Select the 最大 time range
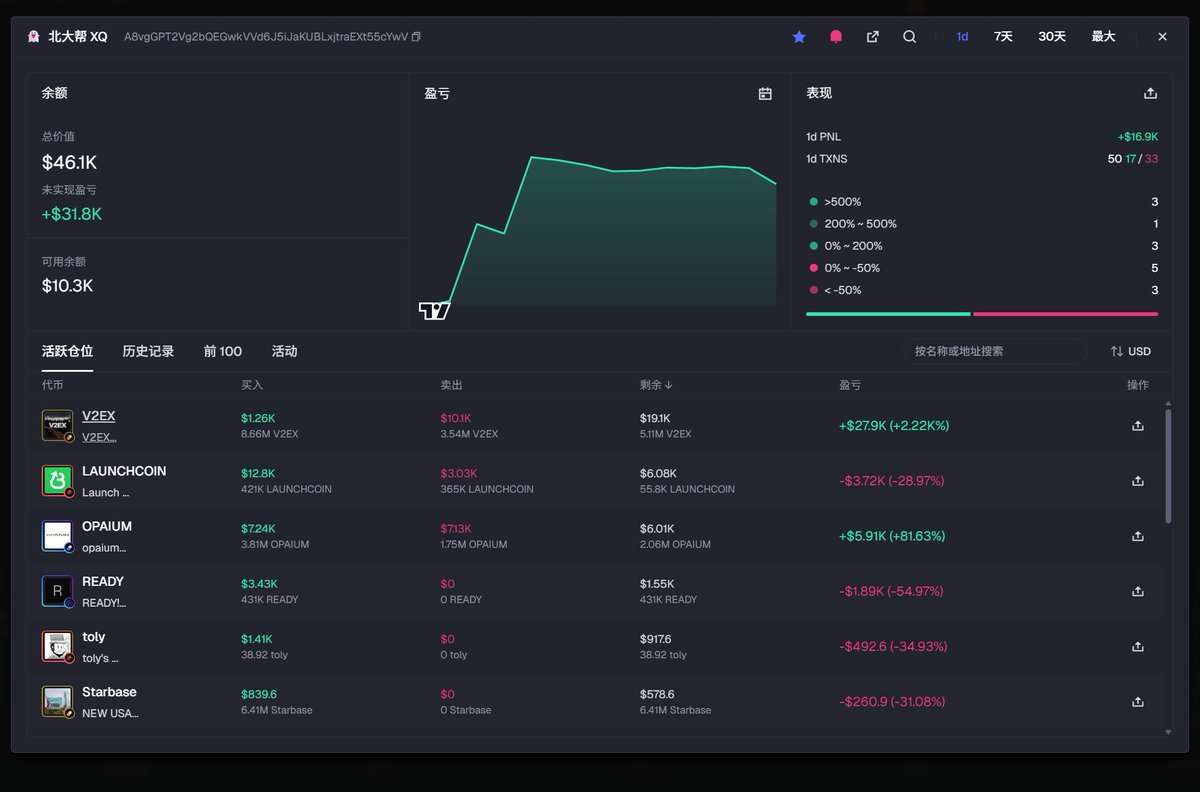Image resolution: width=1200 pixels, height=792 pixels. coord(1103,37)
